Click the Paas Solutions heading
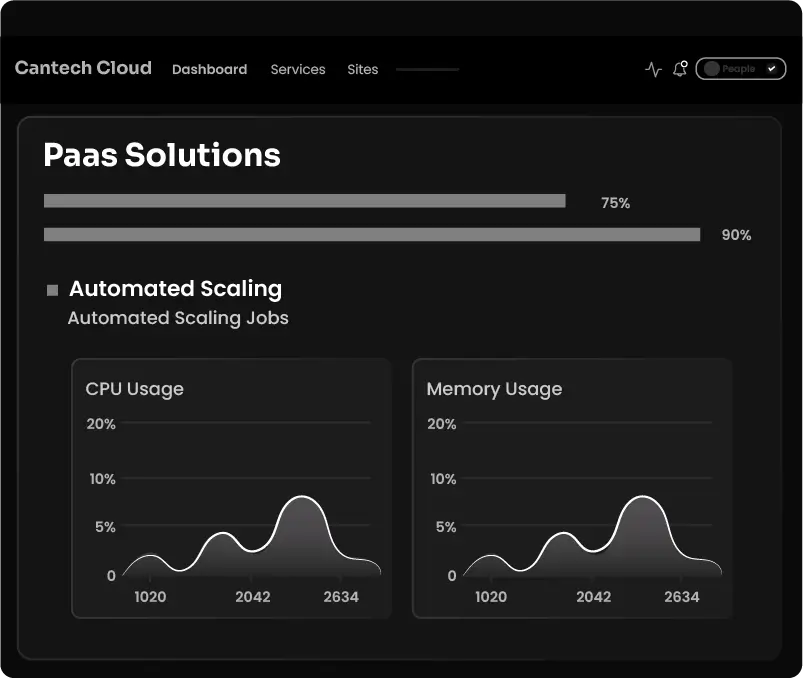 pyautogui.click(x=161, y=156)
